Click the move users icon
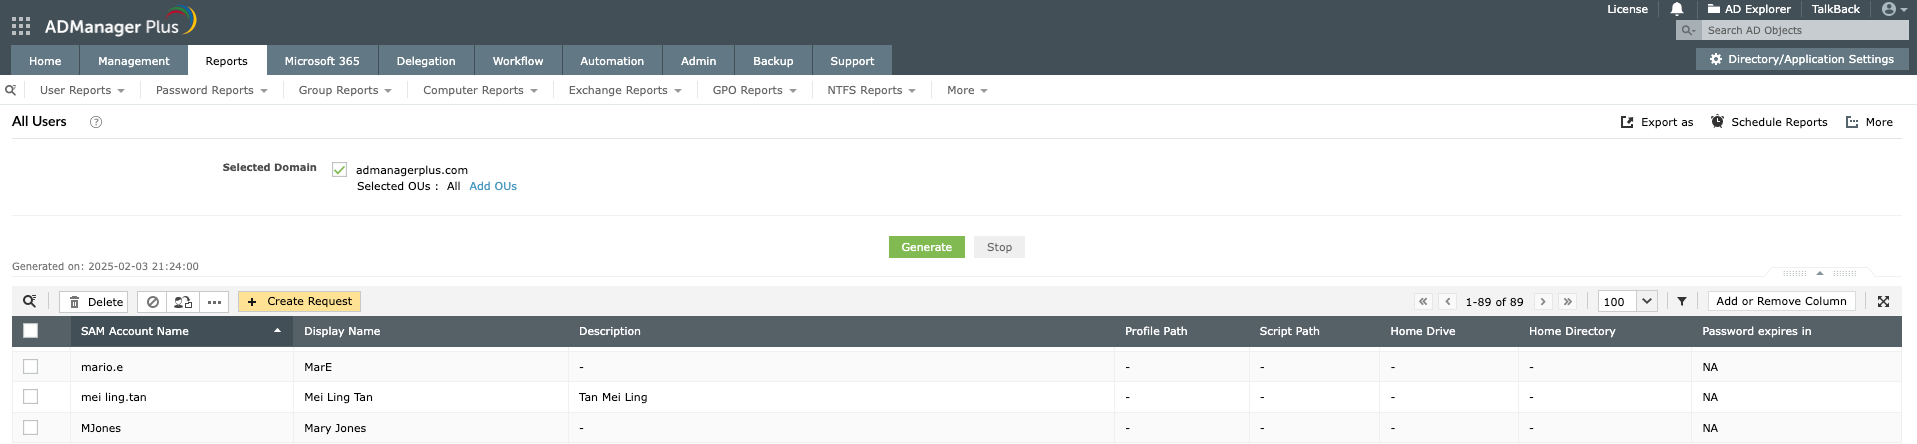The image size is (1917, 444). (183, 301)
